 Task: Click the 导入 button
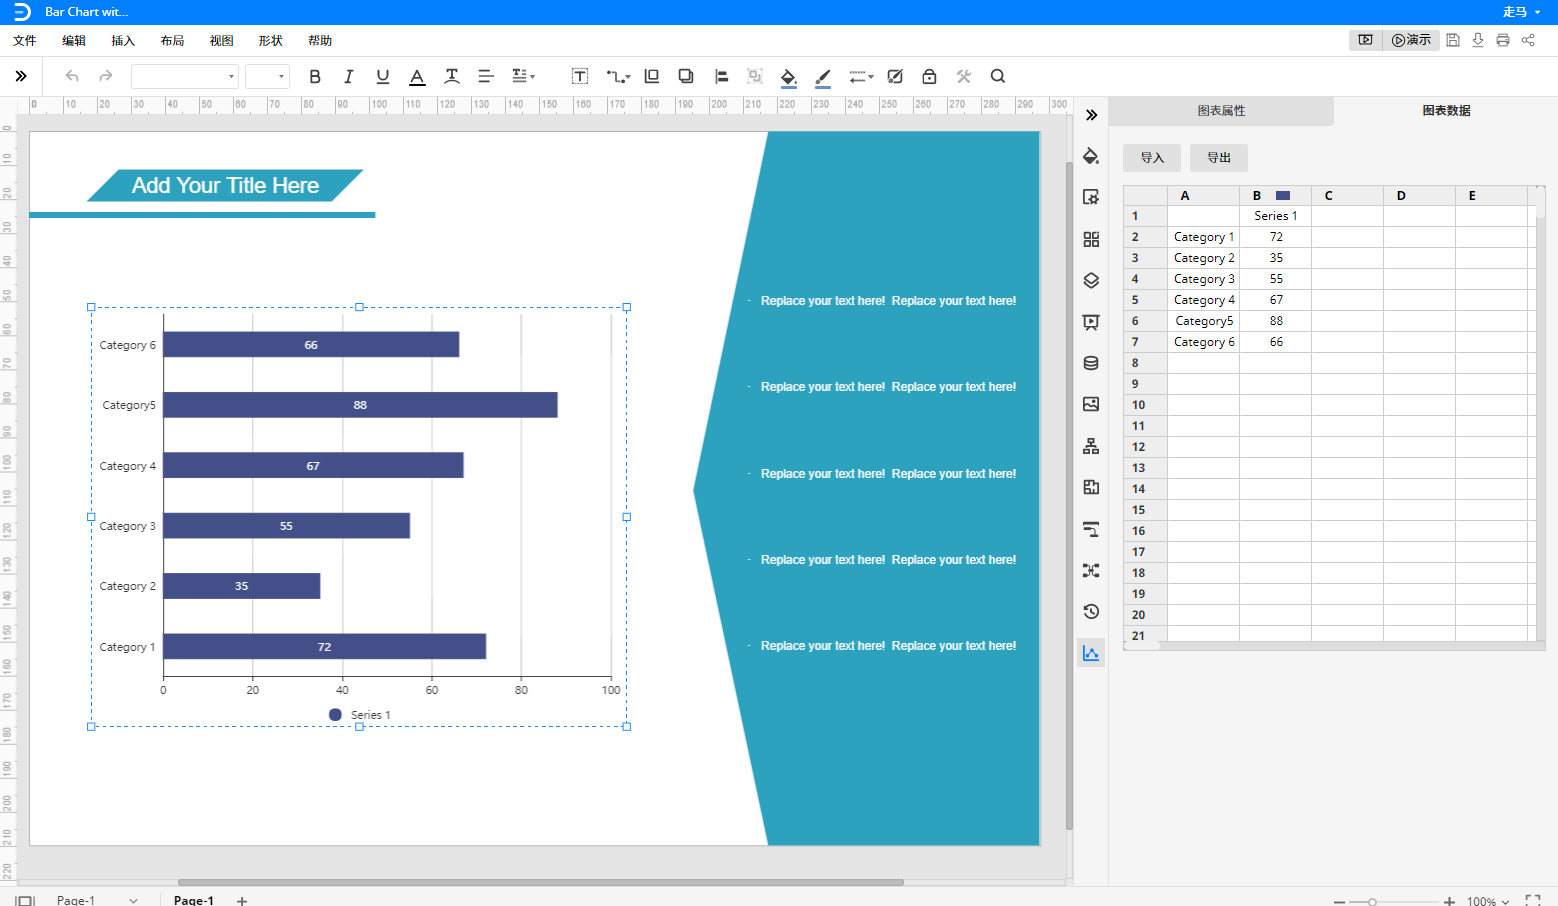click(1152, 158)
